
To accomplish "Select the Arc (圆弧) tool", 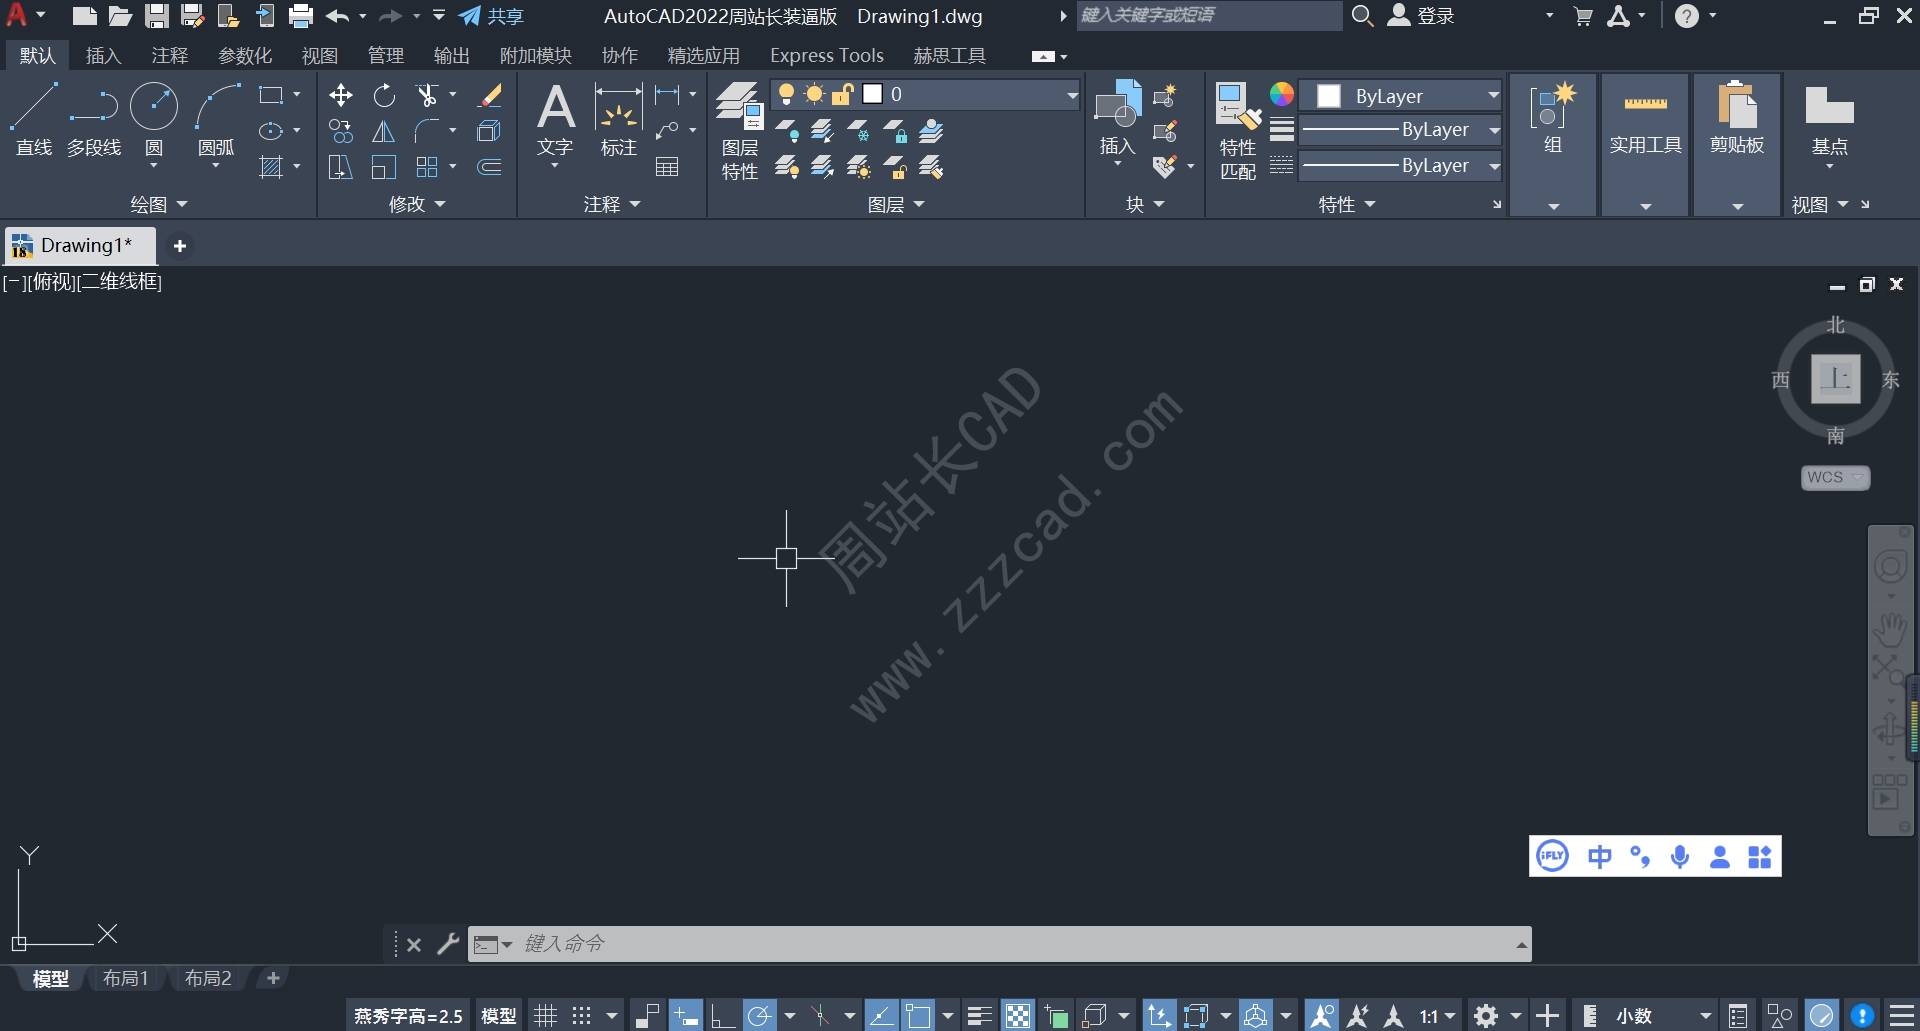I will [216, 119].
